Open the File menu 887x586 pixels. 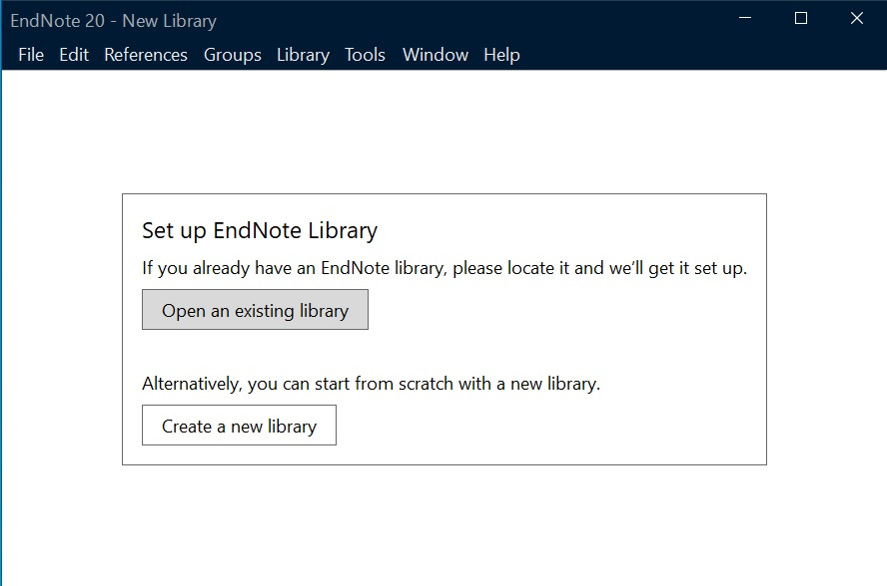(x=31, y=55)
